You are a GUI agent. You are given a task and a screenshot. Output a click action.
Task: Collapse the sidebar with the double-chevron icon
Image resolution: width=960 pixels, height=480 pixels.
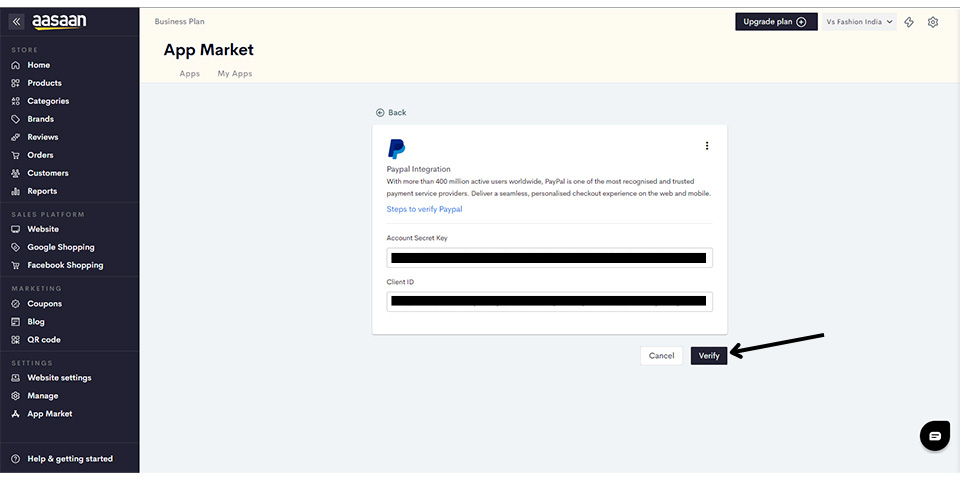click(x=16, y=21)
